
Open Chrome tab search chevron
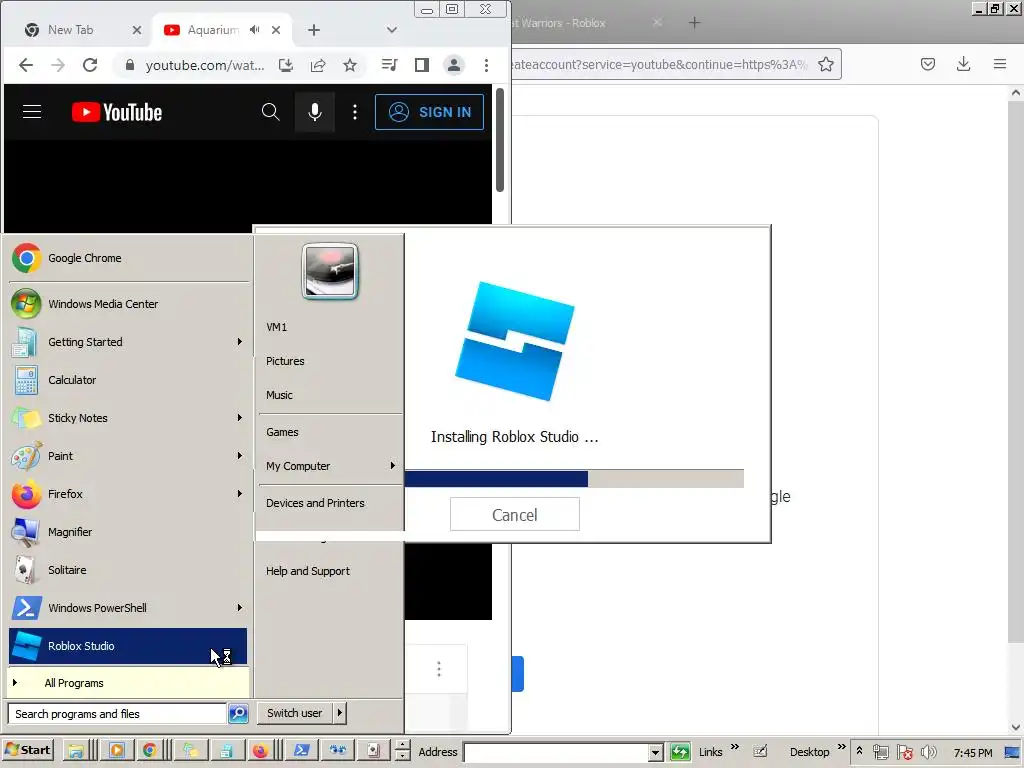click(391, 30)
